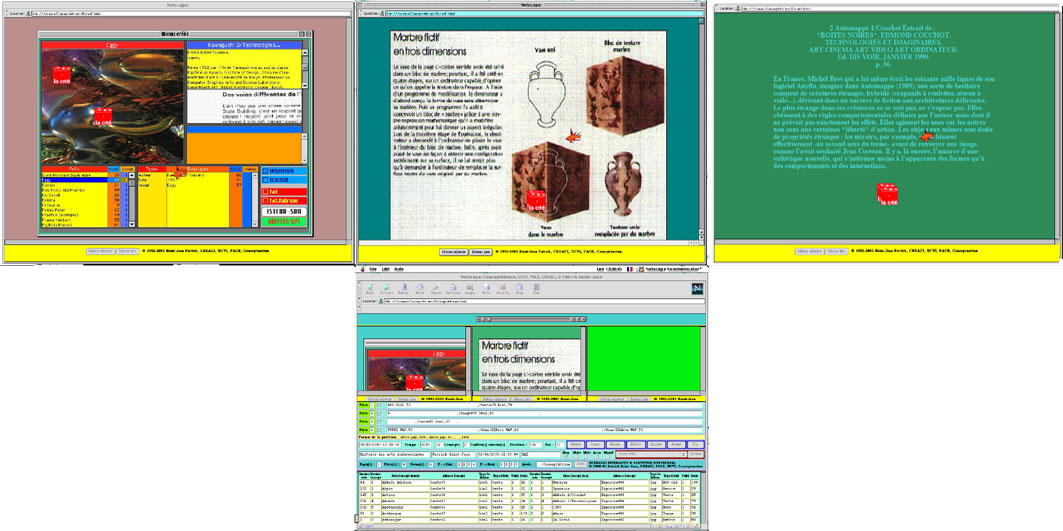Toggle the first blue checkbox above Fait
Image resolution: width=1063 pixels, height=531 pixels.
tap(265, 171)
